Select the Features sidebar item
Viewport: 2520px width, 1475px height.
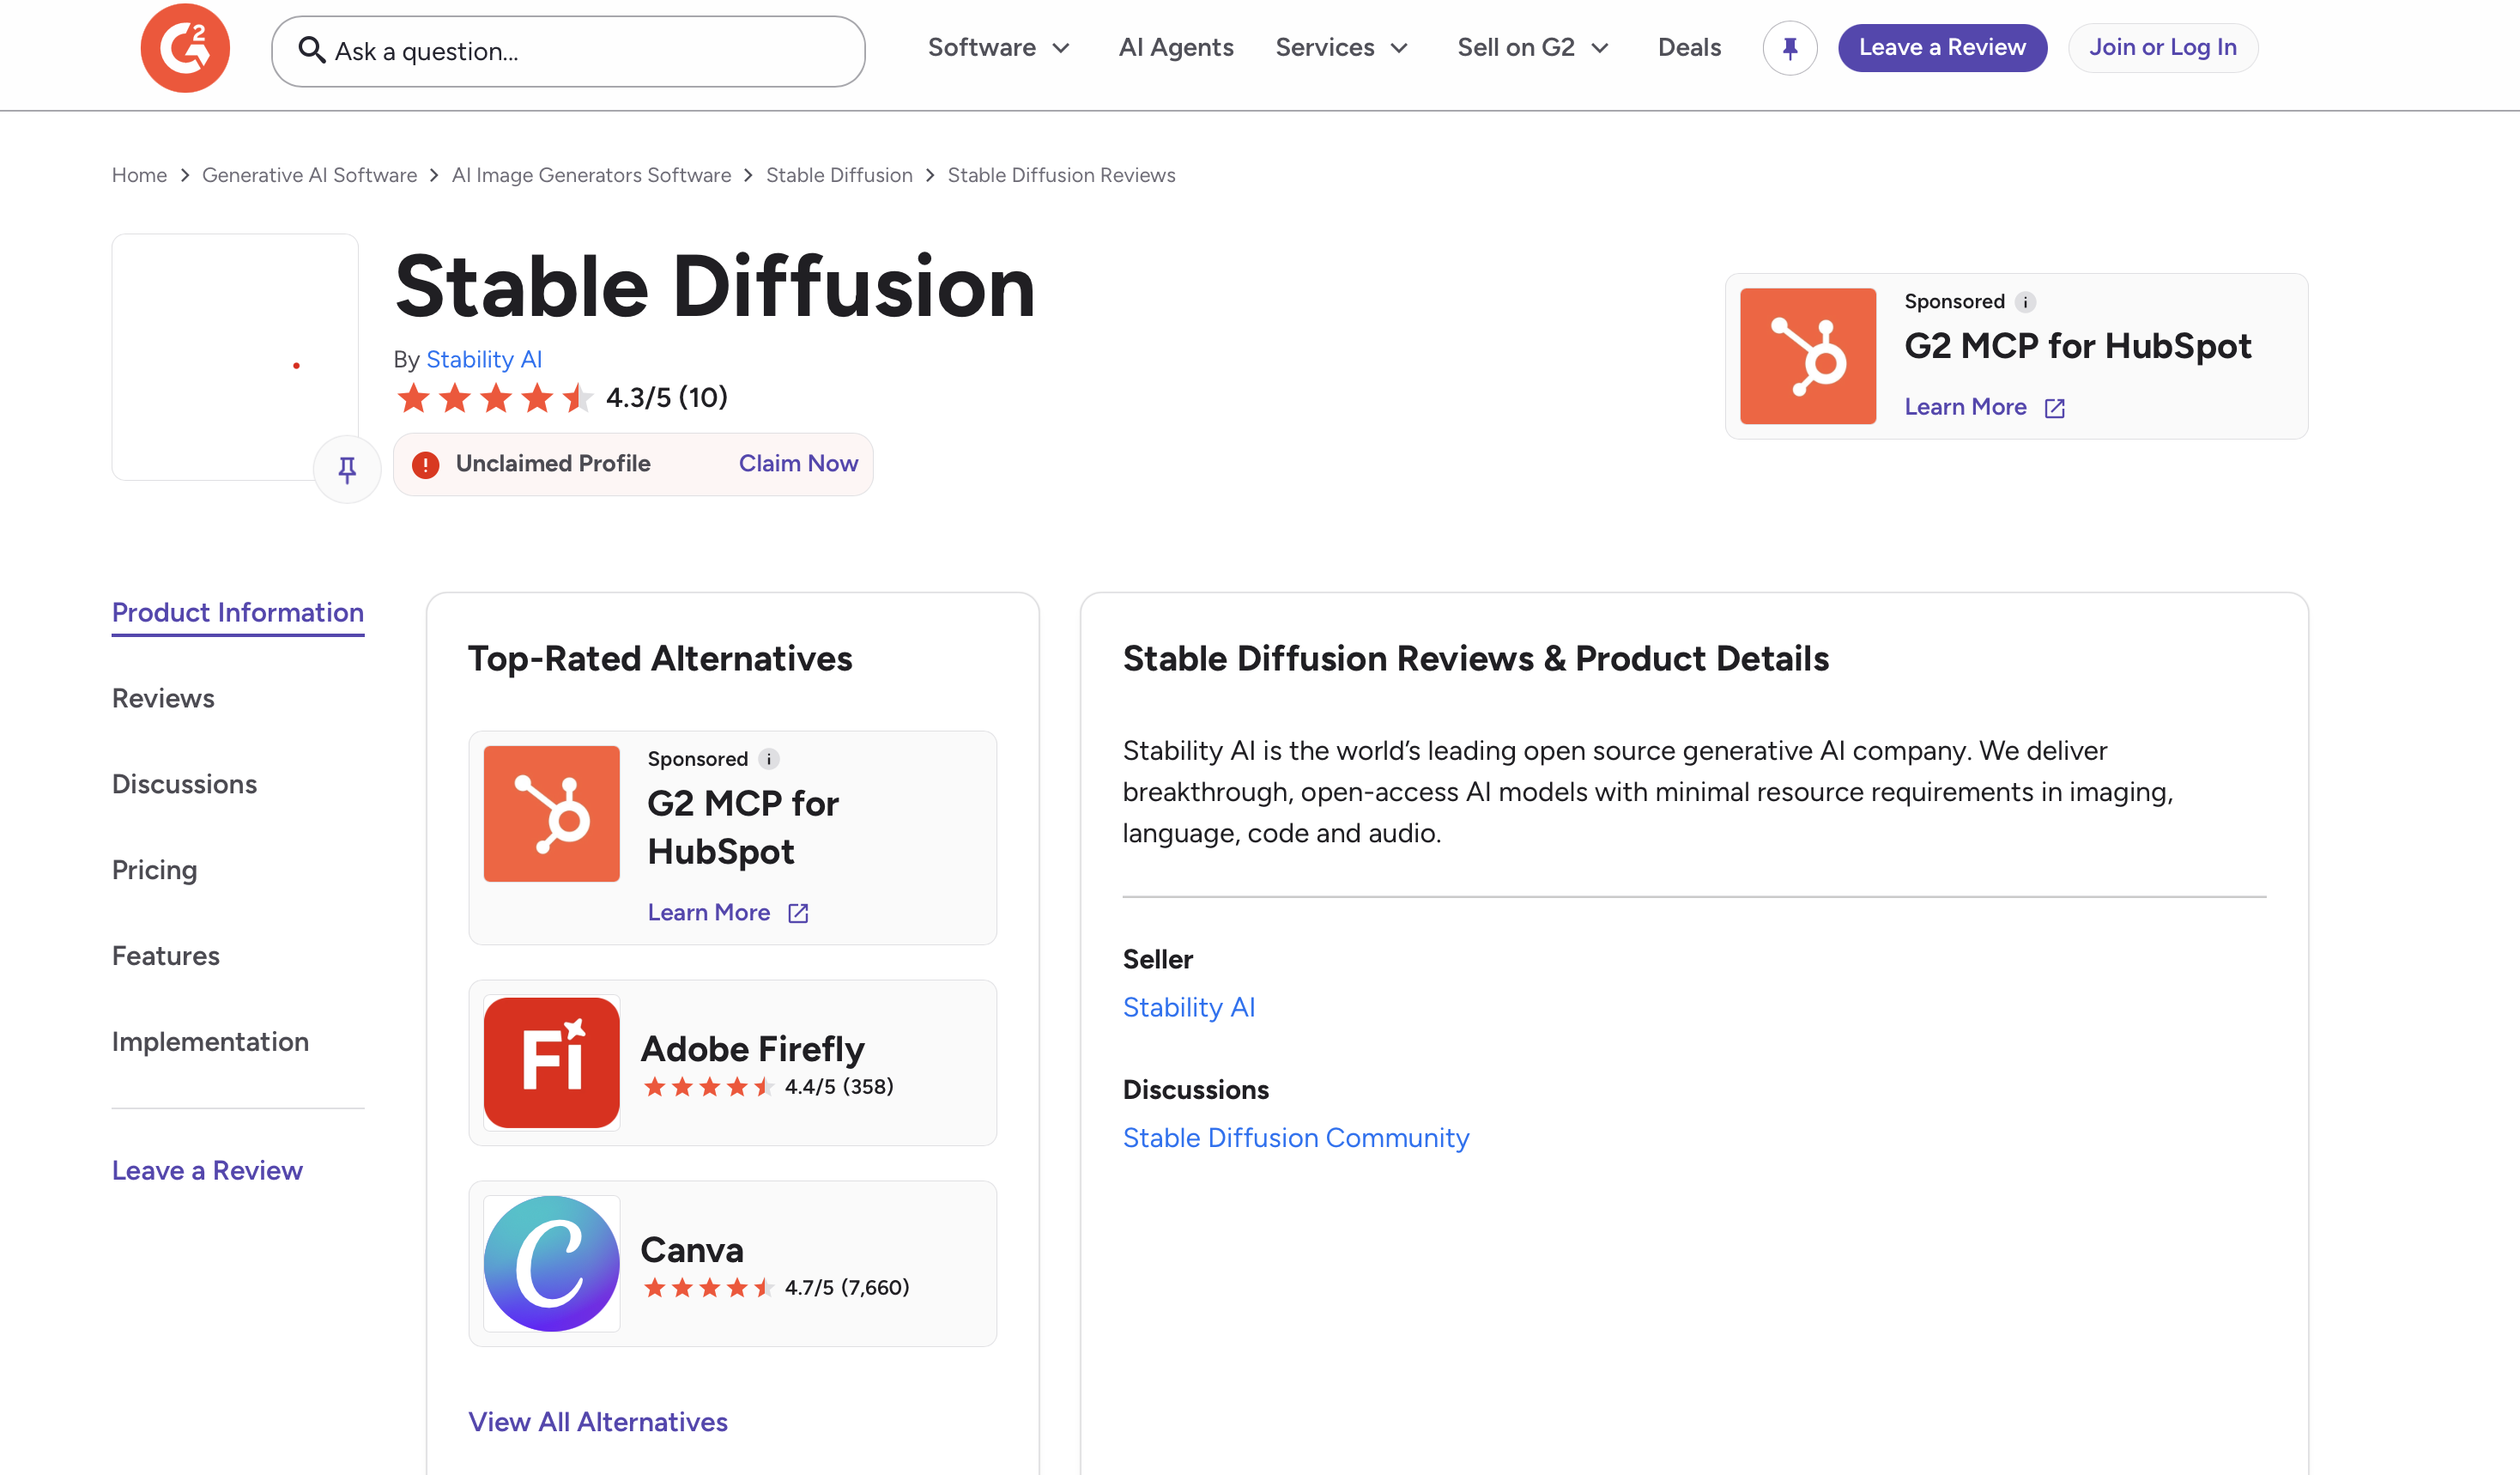tap(165, 956)
